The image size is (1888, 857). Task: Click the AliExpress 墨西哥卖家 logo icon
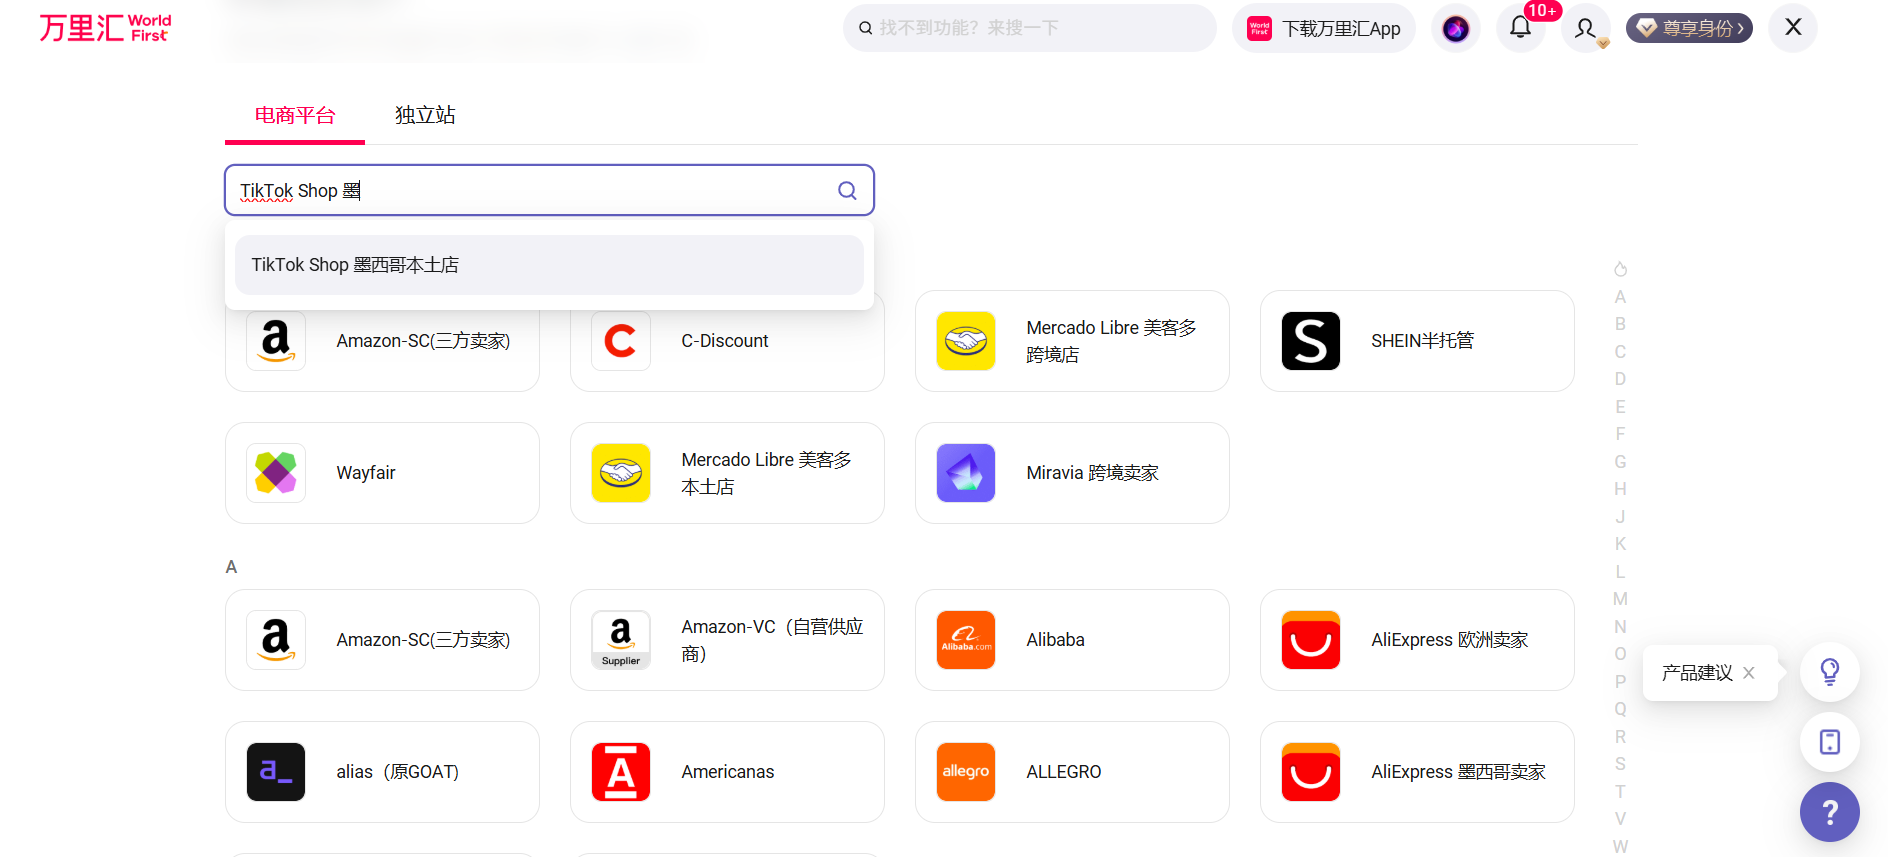[1311, 772]
